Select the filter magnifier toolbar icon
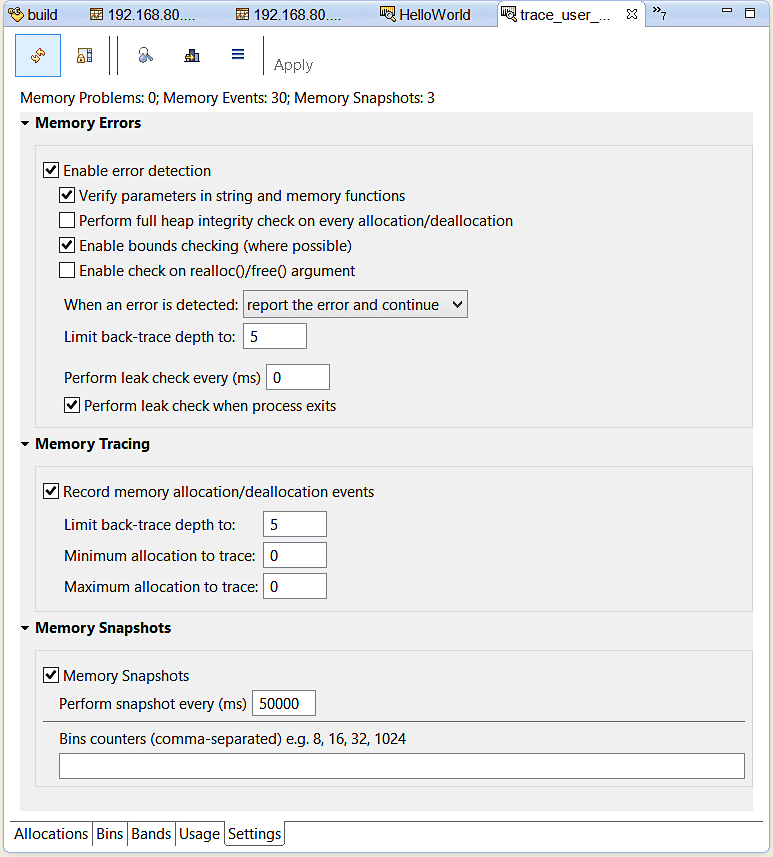 click(x=144, y=55)
